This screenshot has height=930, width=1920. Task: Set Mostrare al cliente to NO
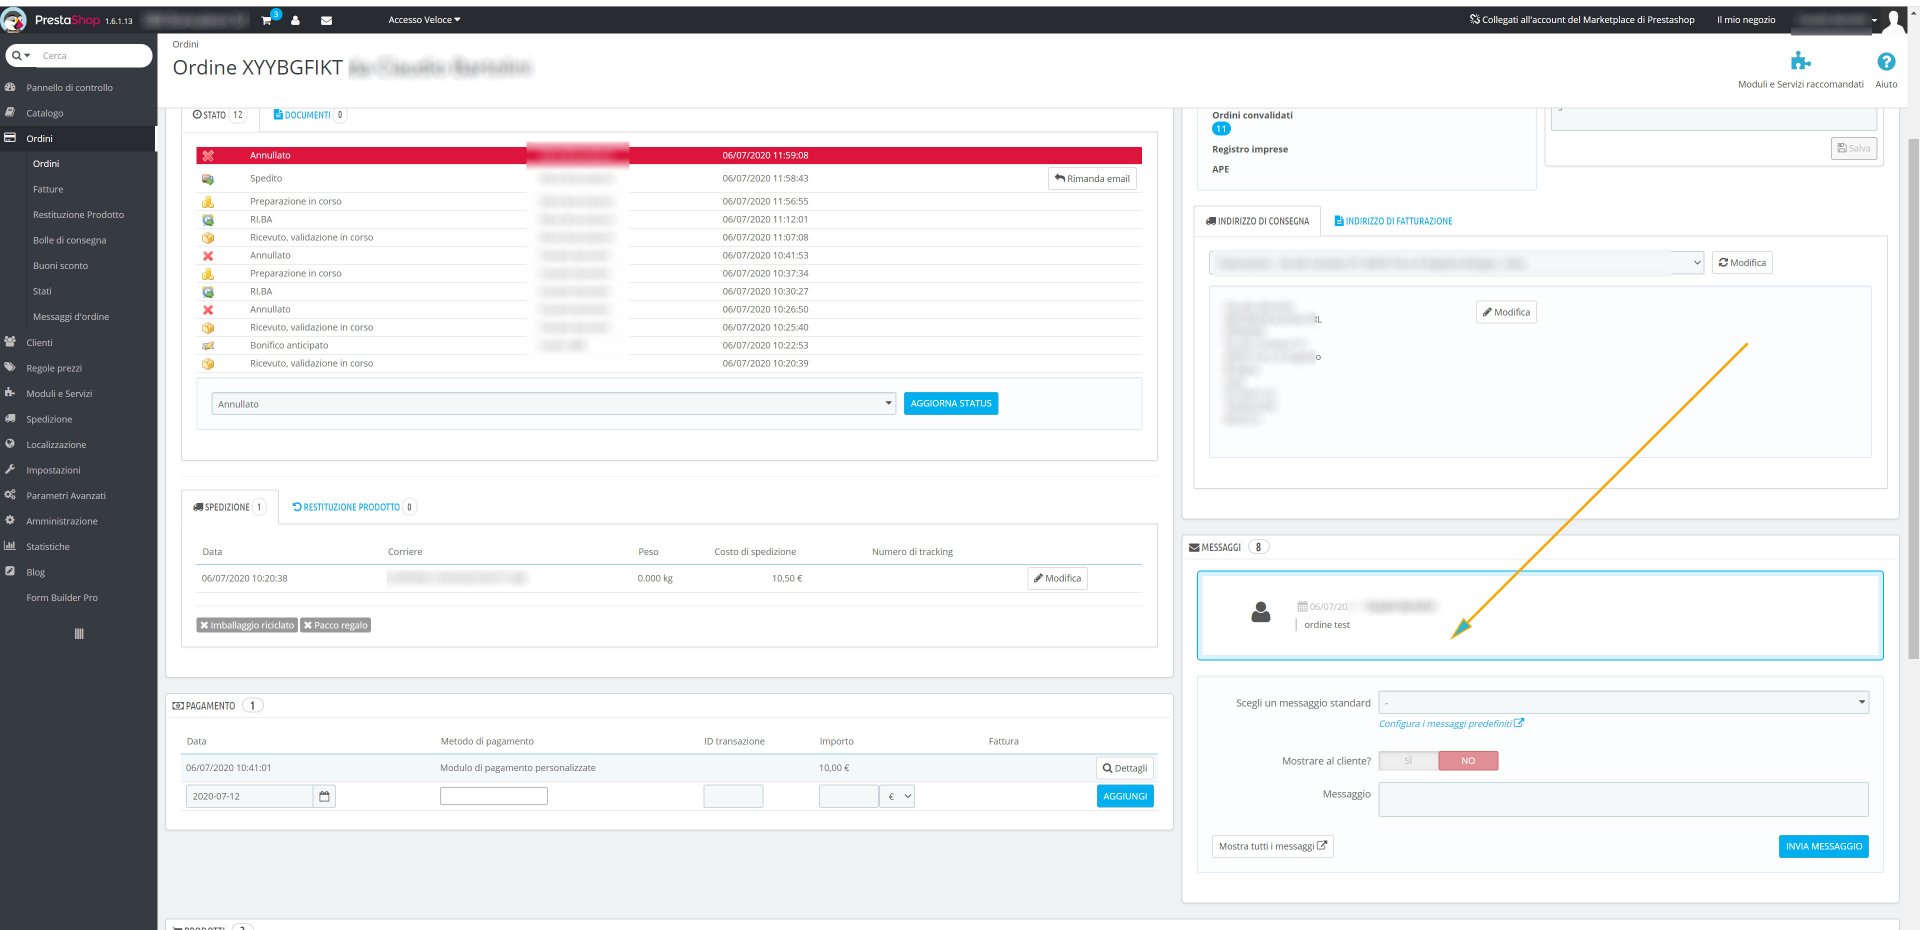pyautogui.click(x=1468, y=761)
